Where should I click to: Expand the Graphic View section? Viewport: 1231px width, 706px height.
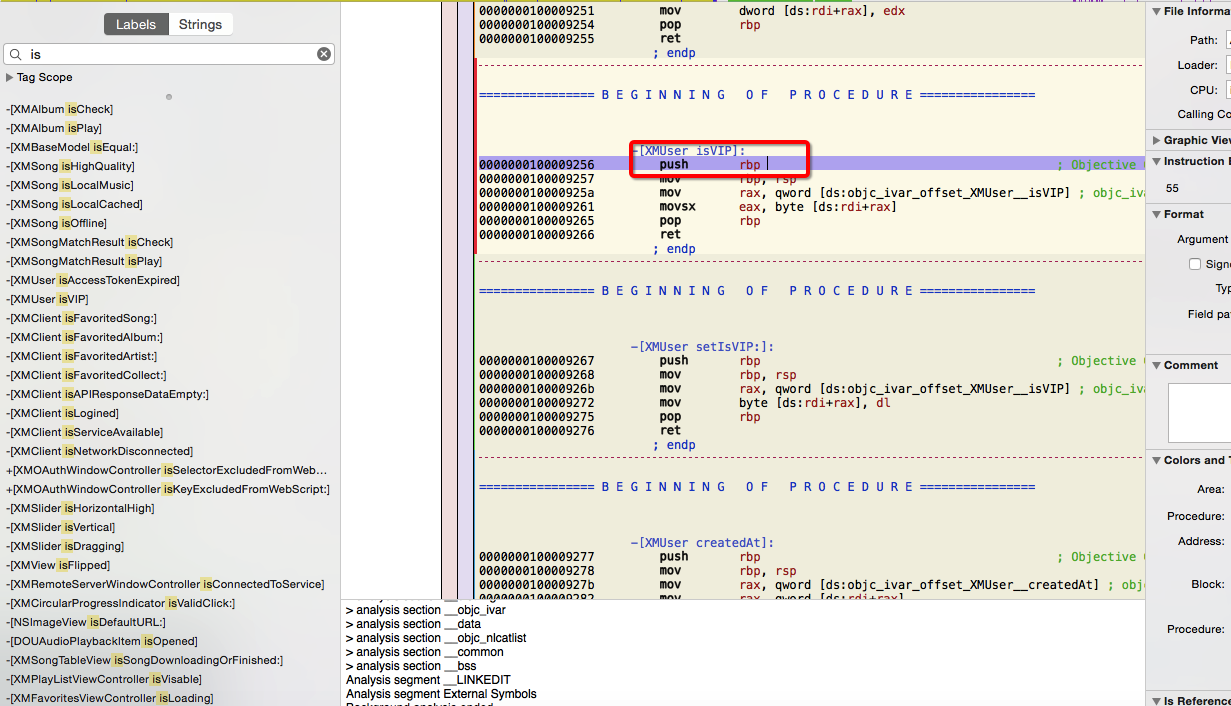[1156, 140]
